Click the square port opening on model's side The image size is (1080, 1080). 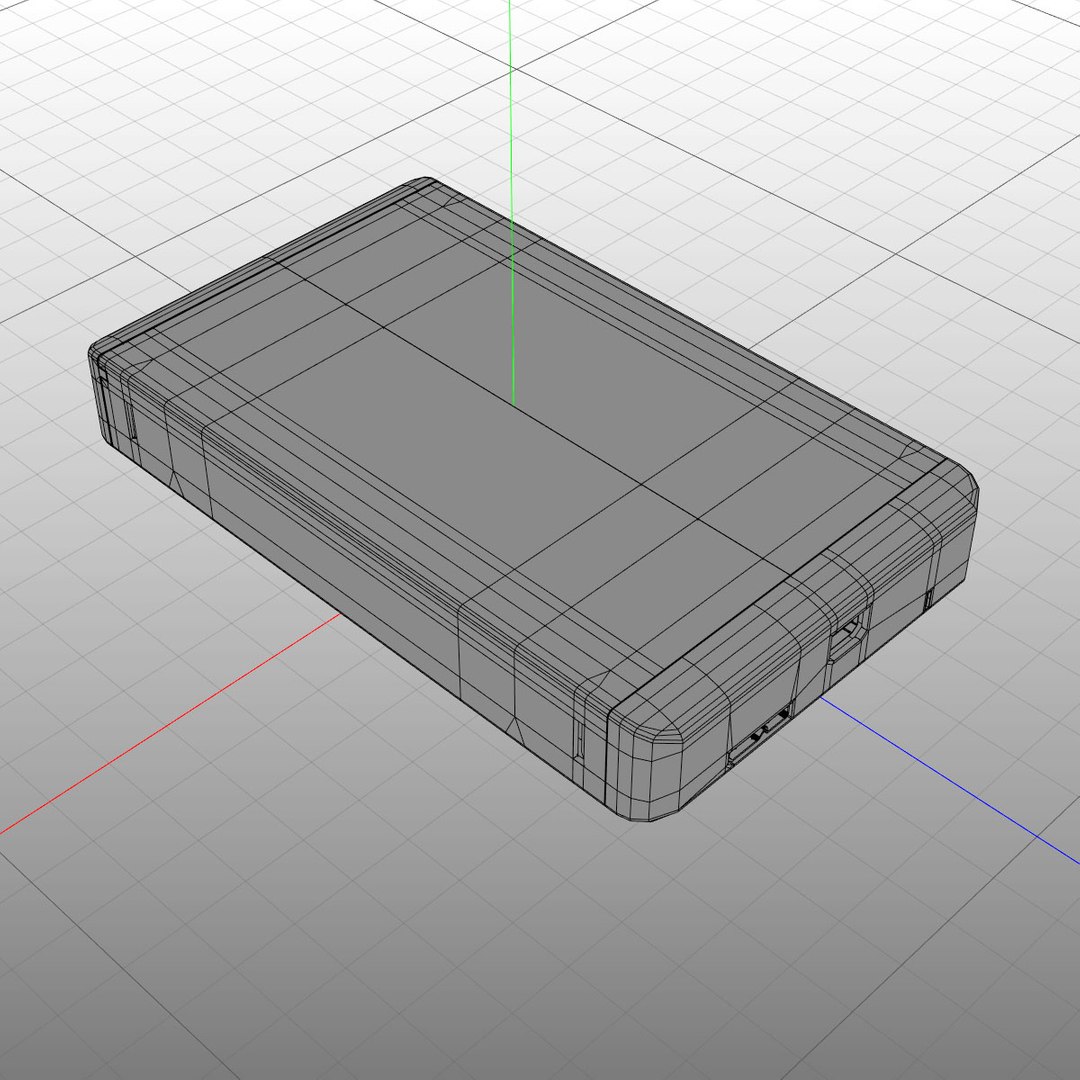point(849,634)
